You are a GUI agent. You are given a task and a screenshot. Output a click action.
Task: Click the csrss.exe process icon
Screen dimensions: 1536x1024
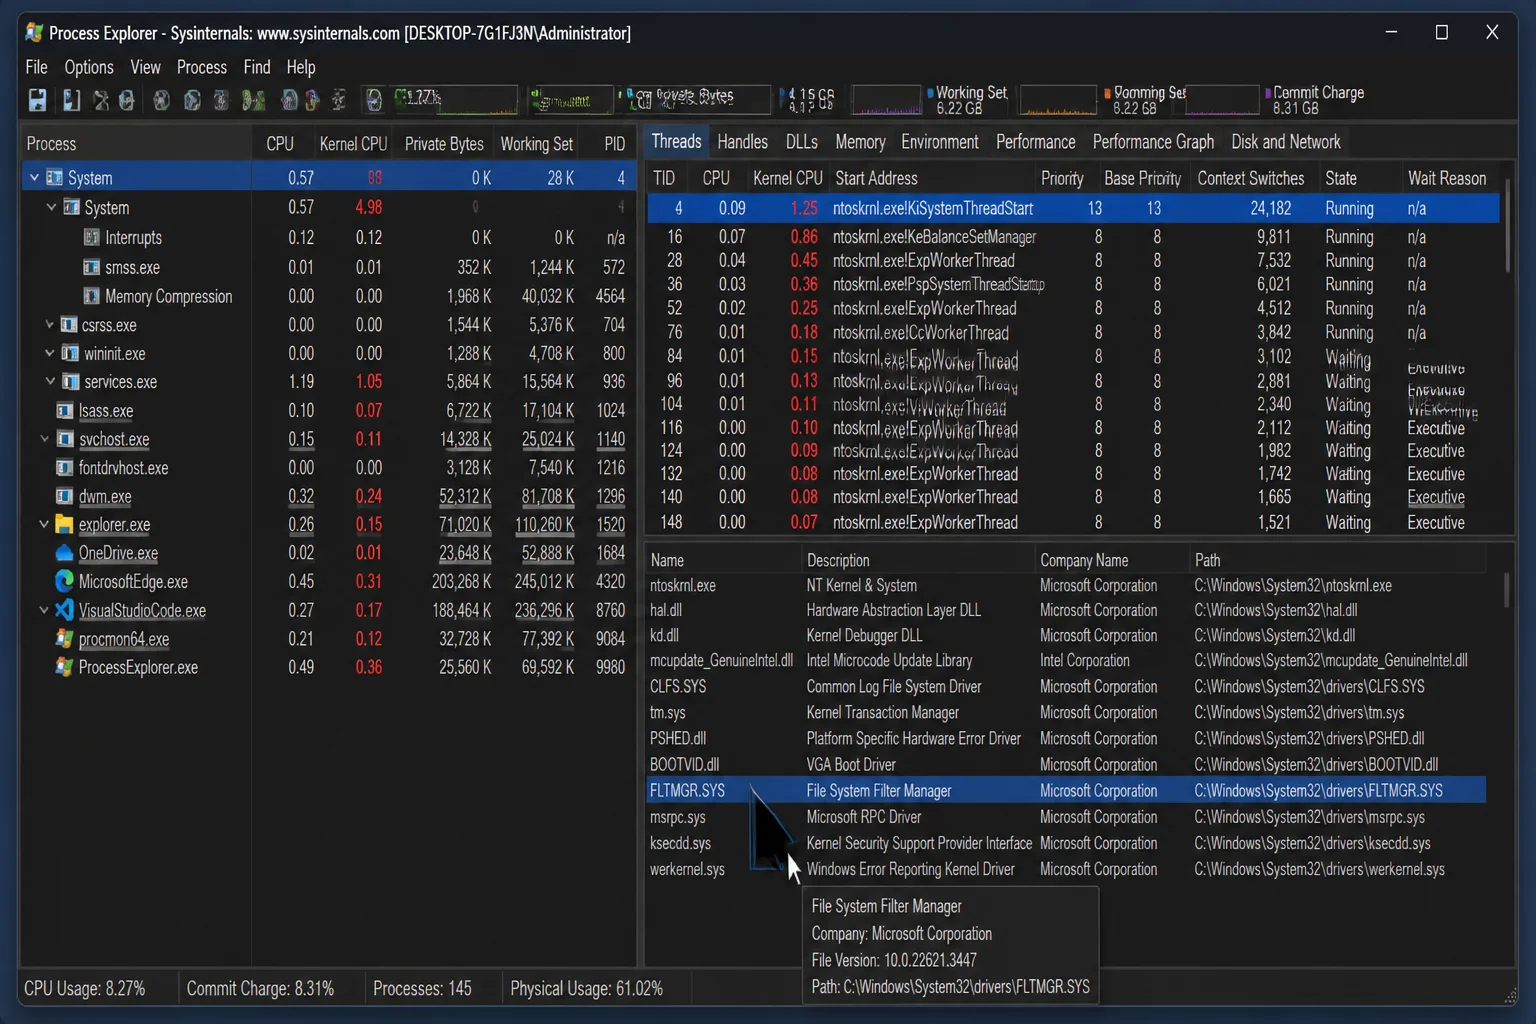coord(69,325)
